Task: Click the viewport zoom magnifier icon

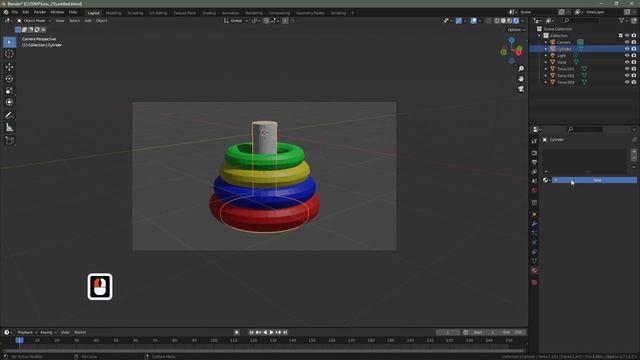Action: (x=521, y=69)
